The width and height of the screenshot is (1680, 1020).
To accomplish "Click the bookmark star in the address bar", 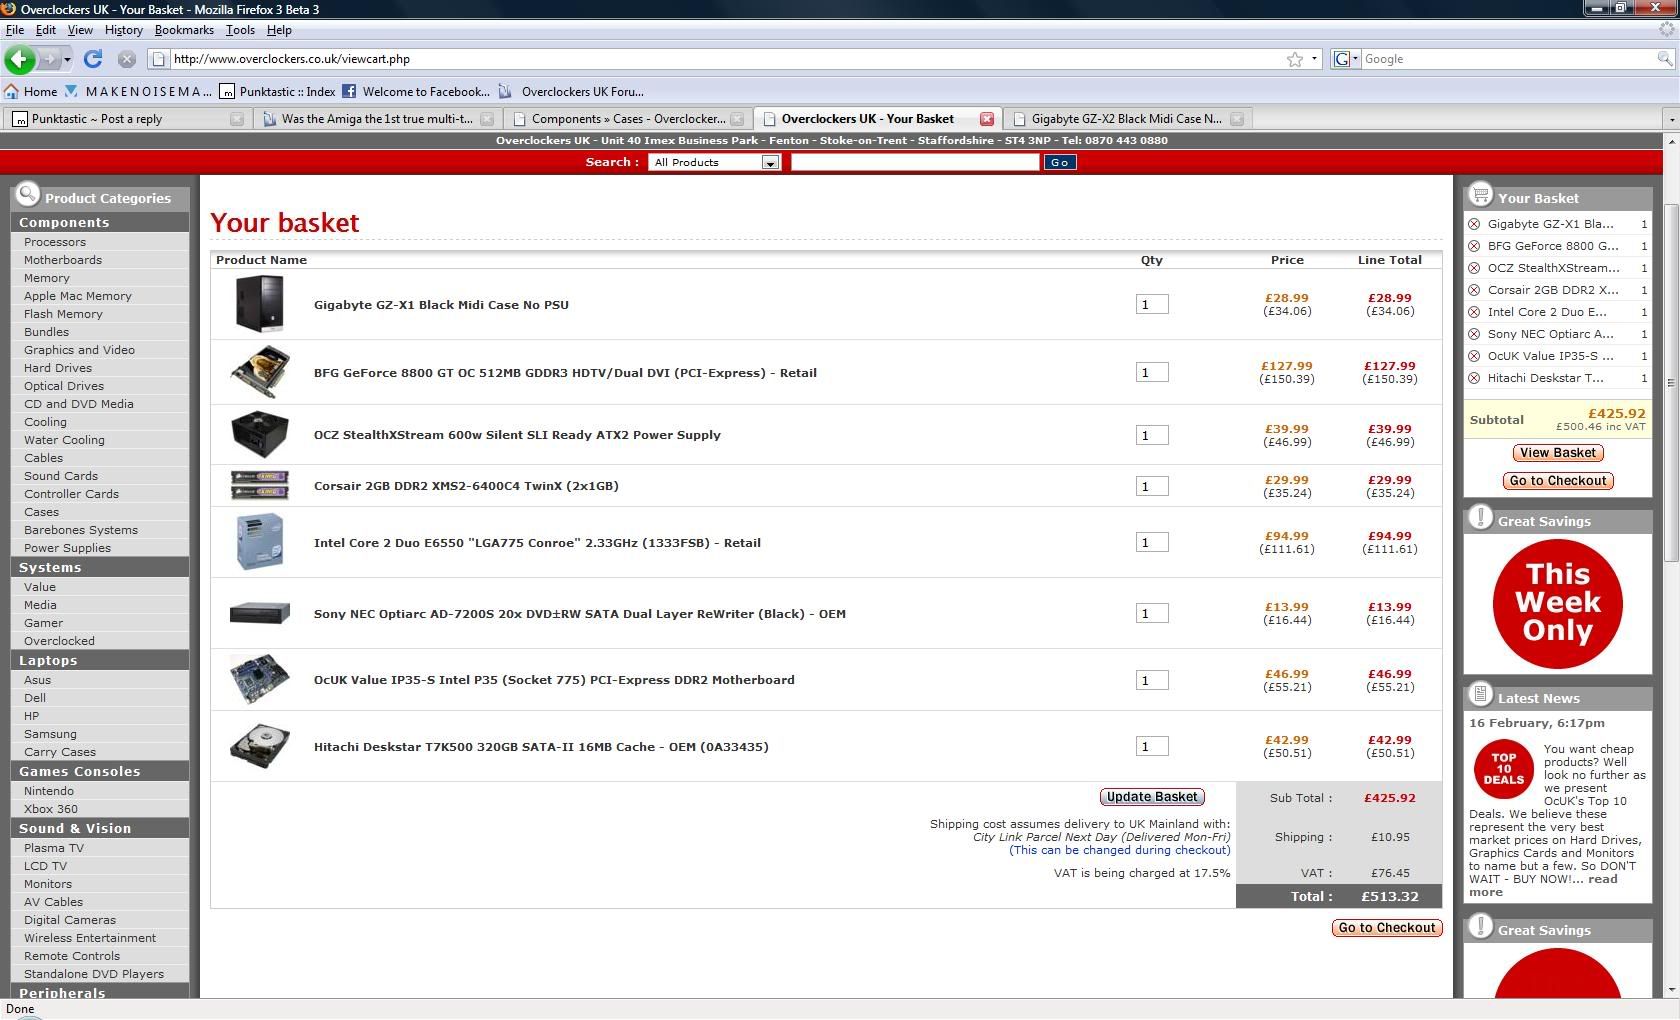I will (1295, 60).
